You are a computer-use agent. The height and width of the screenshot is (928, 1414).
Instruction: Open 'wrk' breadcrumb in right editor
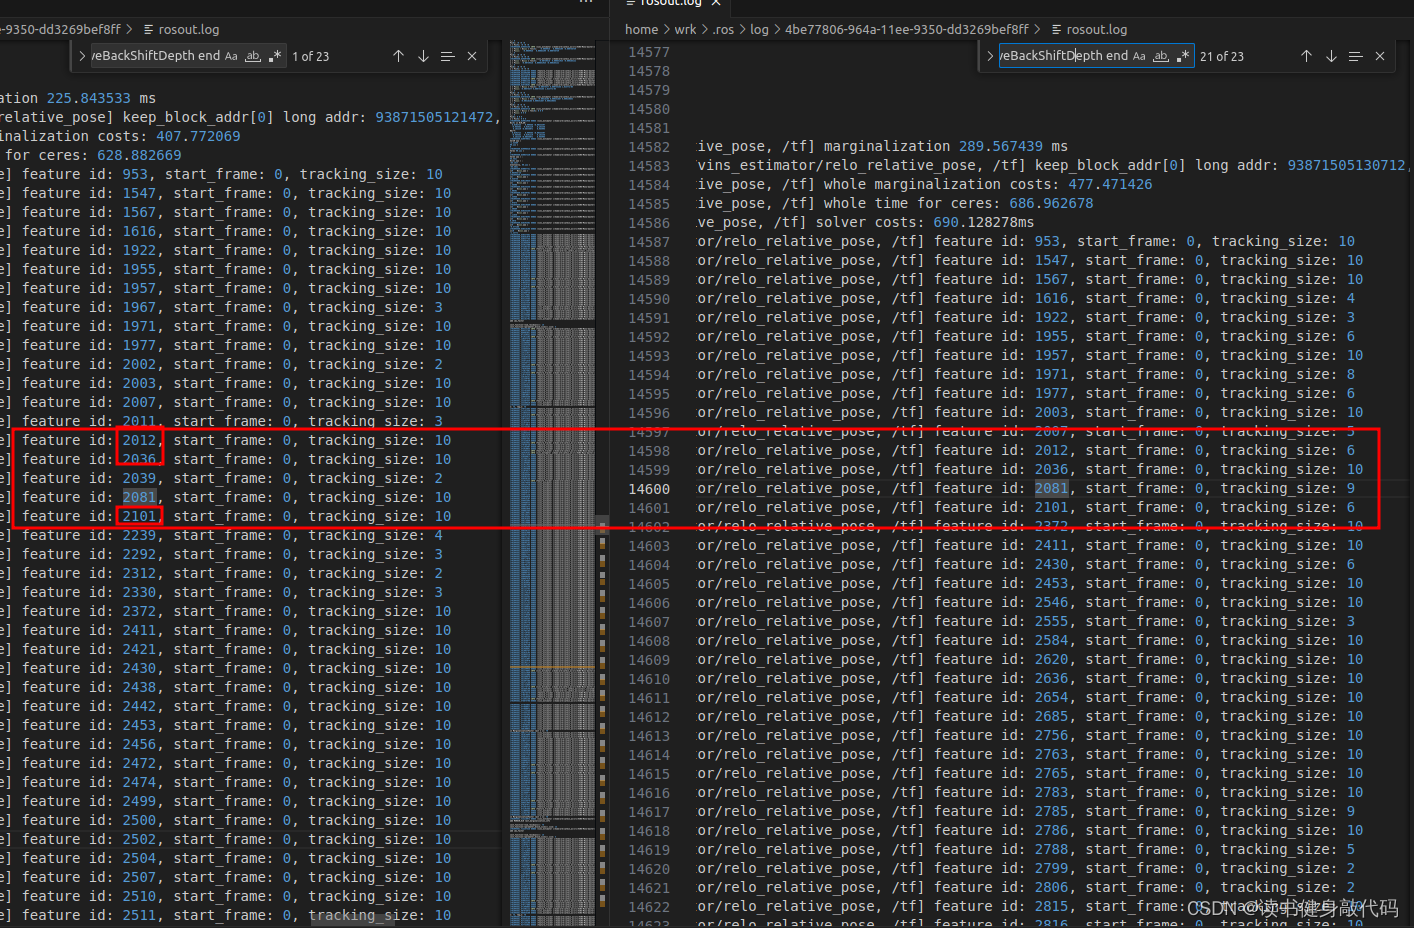(x=685, y=30)
